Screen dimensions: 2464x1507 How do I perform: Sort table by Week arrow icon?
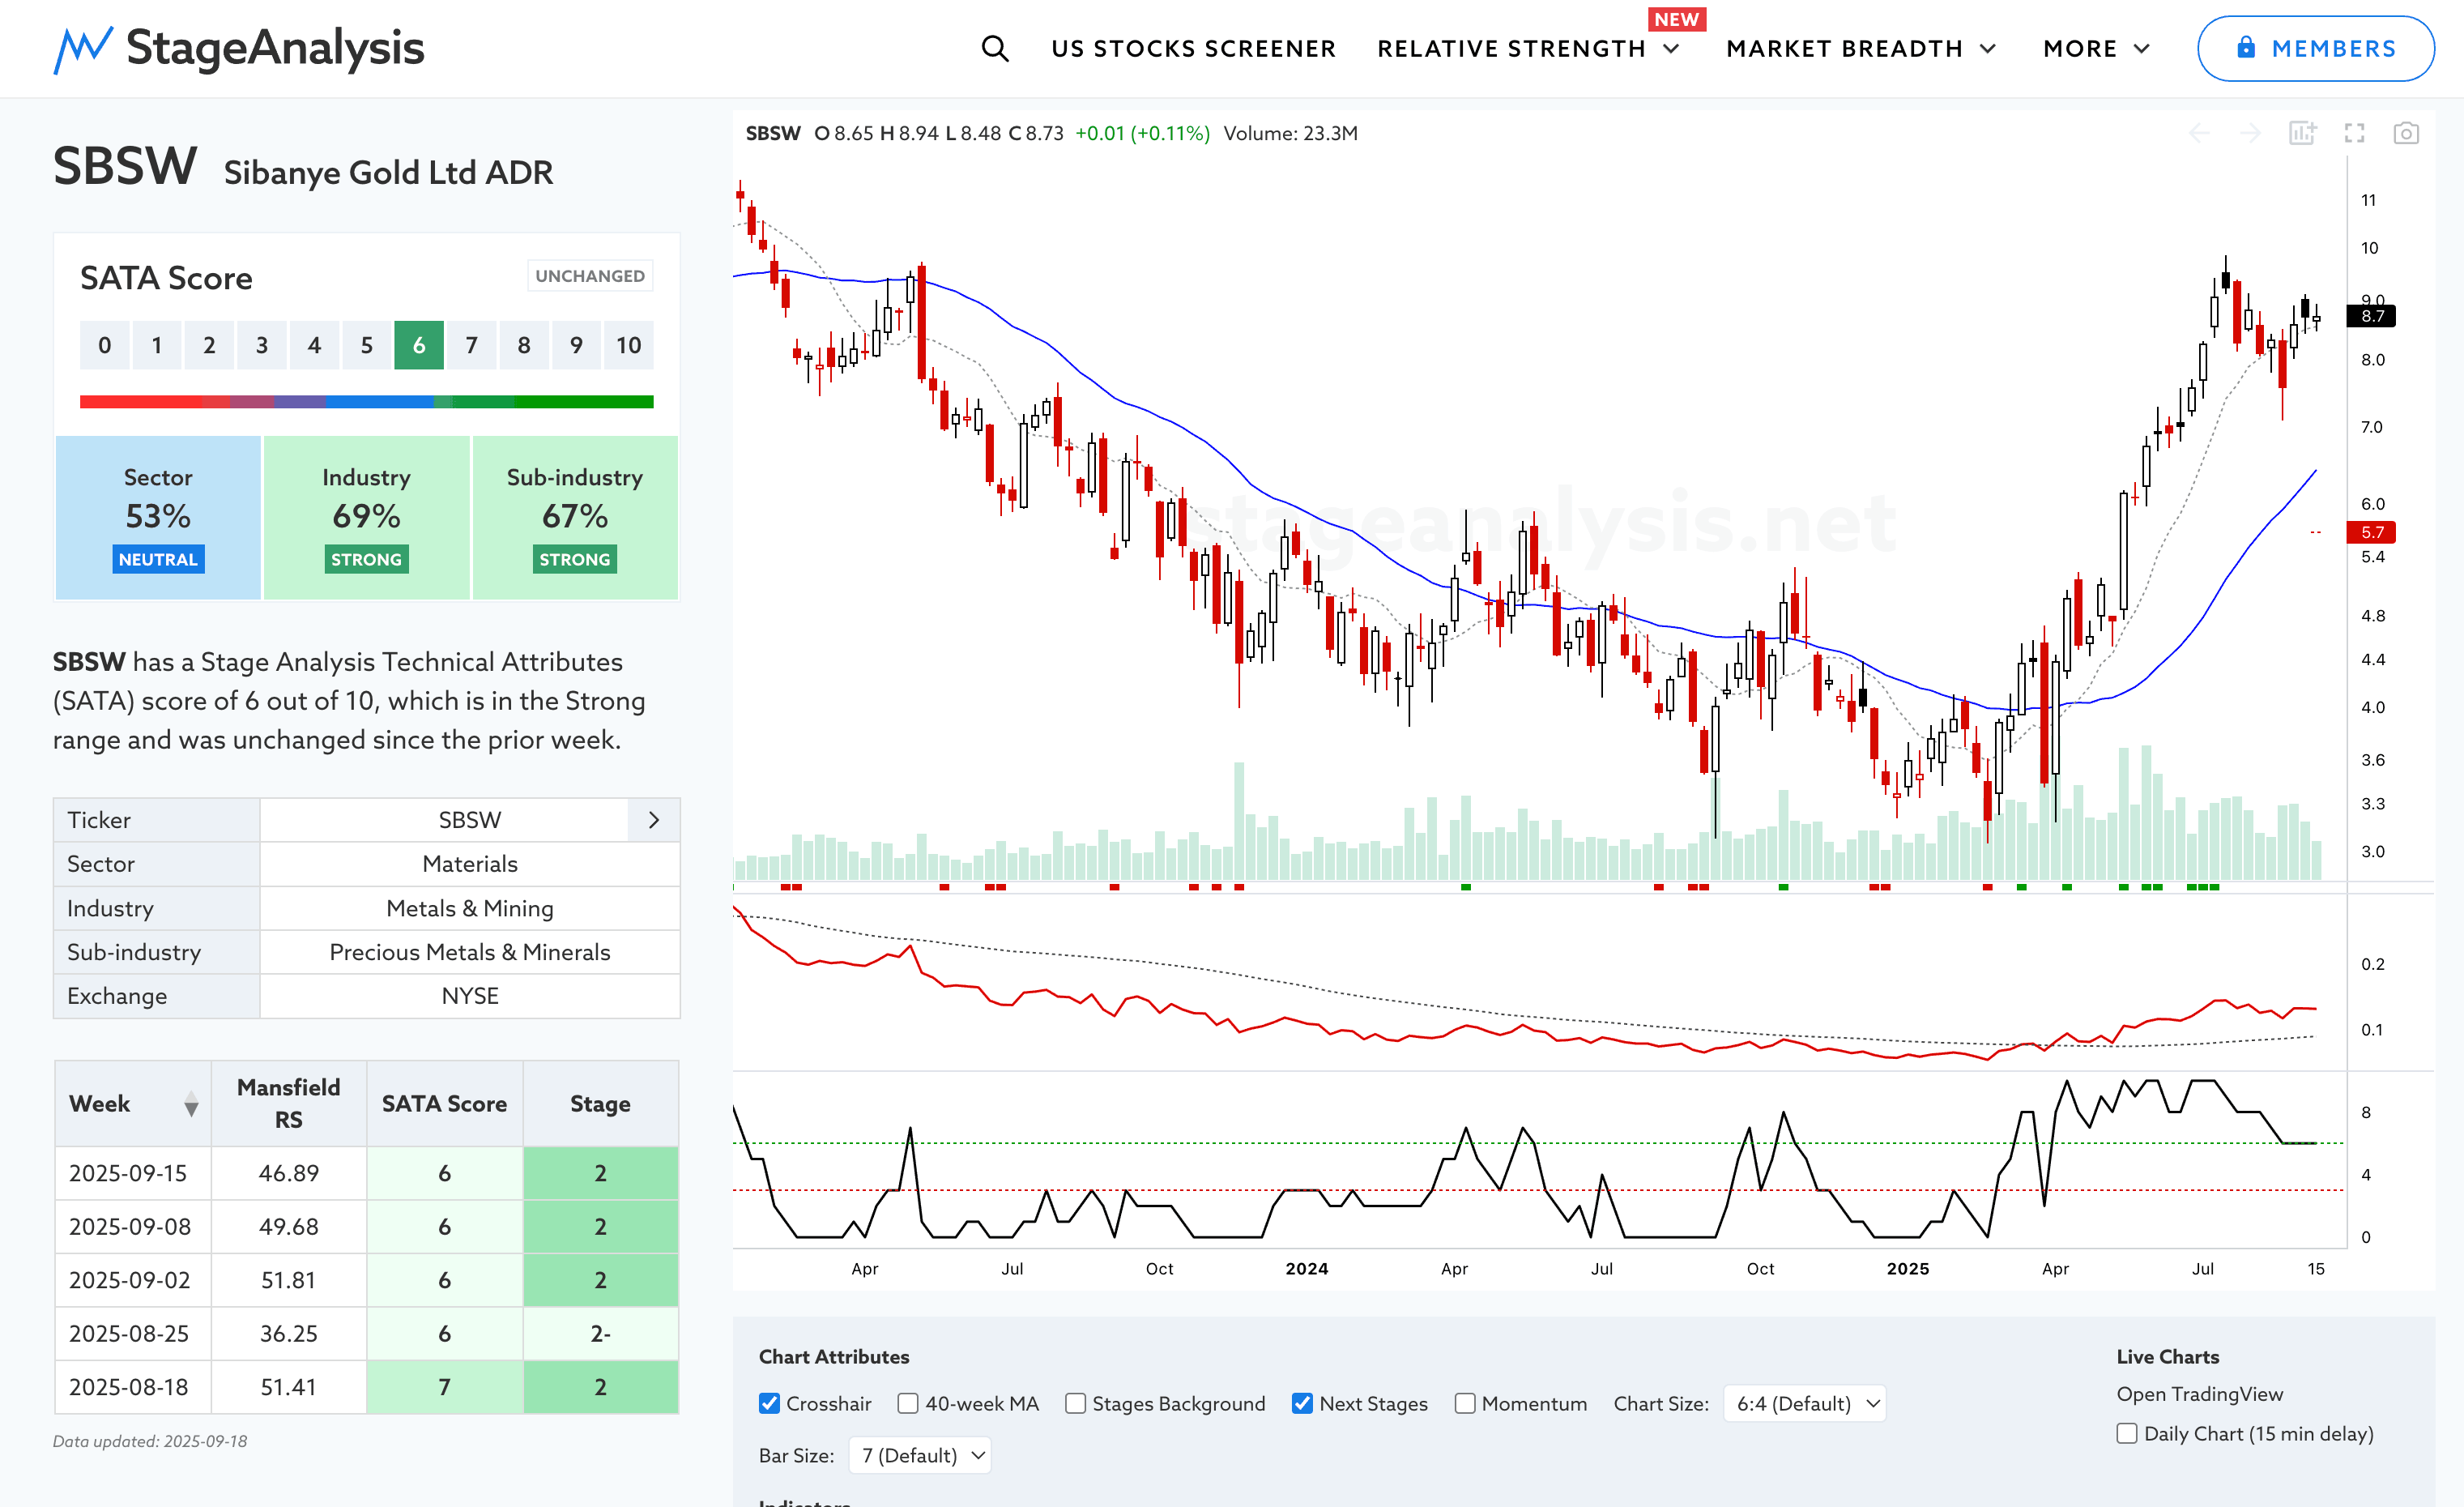[x=191, y=1104]
